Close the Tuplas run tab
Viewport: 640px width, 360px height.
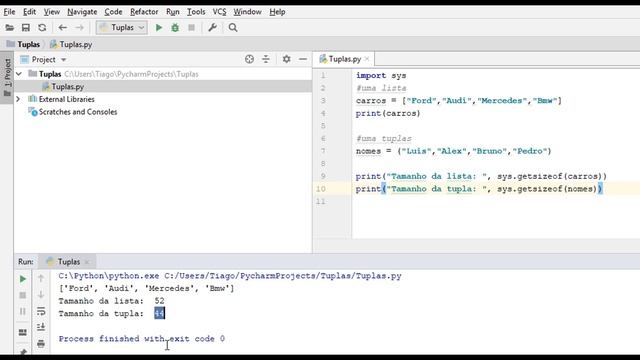[87, 262]
